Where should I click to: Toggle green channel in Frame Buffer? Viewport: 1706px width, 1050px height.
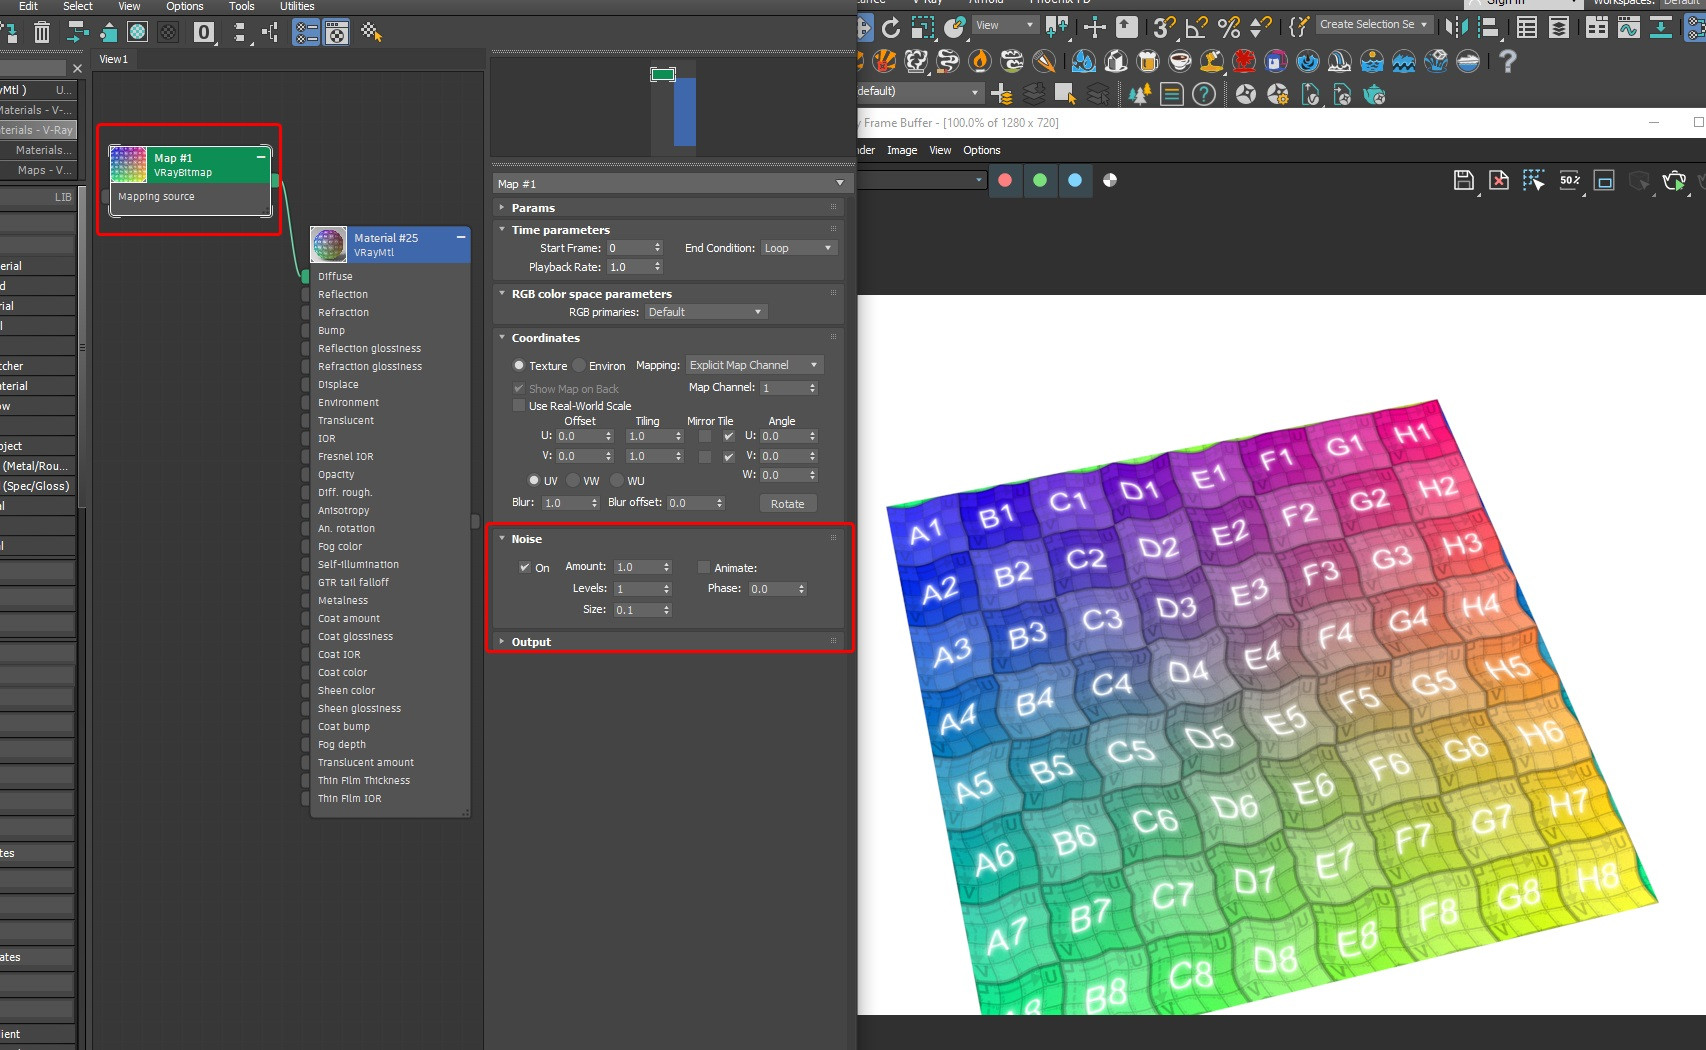1040,180
